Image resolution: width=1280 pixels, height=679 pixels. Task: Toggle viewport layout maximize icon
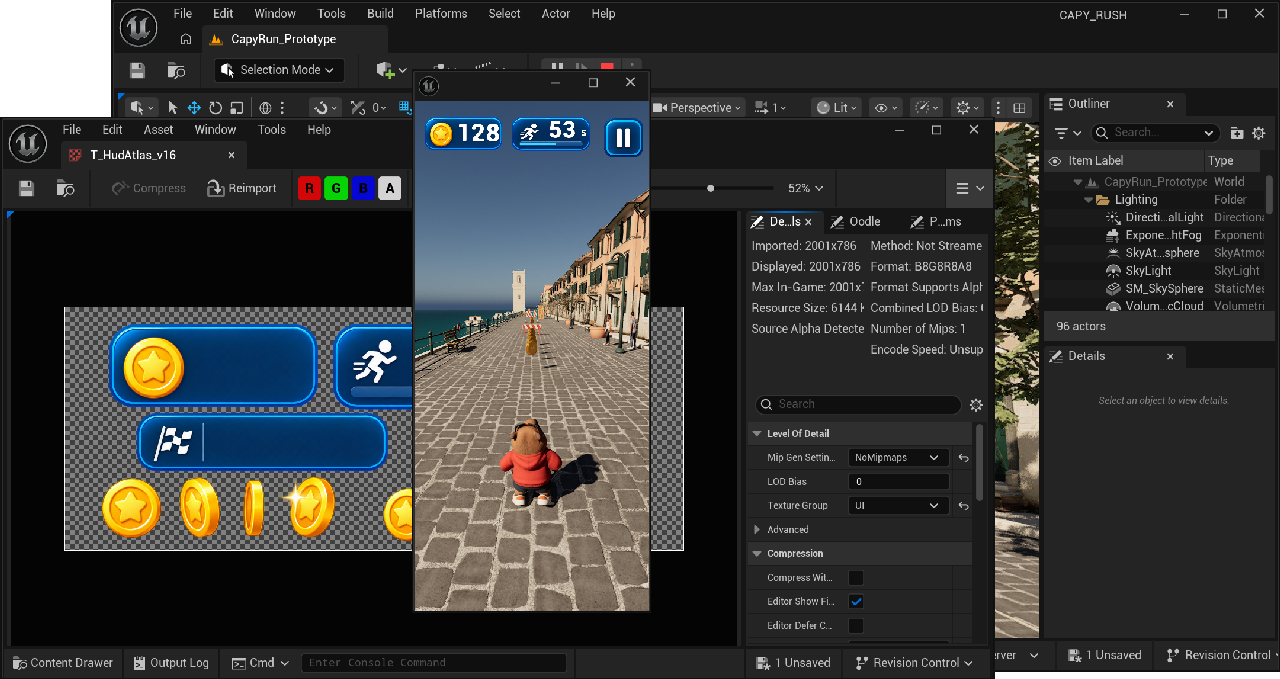1019,107
